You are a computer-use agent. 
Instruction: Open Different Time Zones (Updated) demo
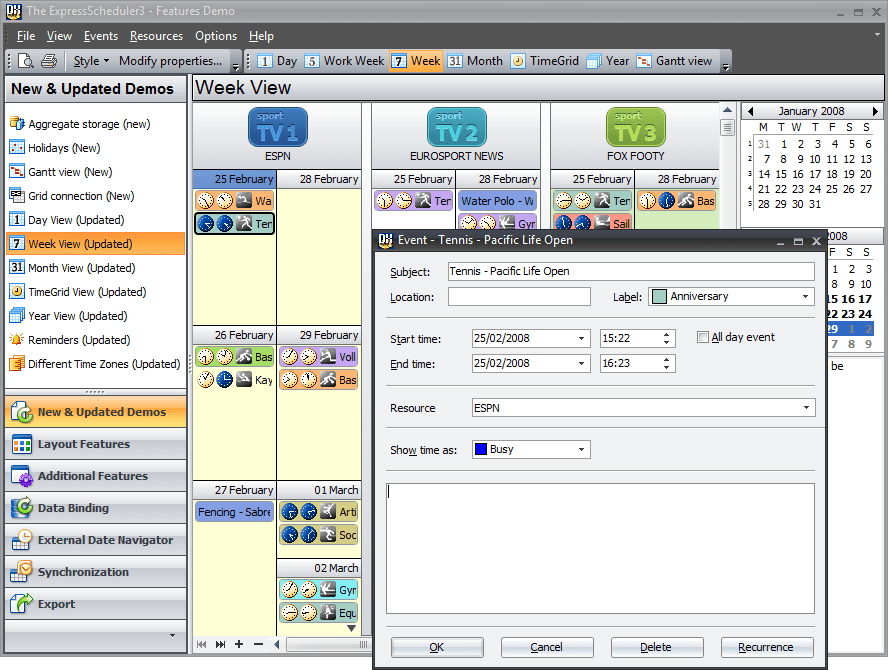(x=95, y=364)
